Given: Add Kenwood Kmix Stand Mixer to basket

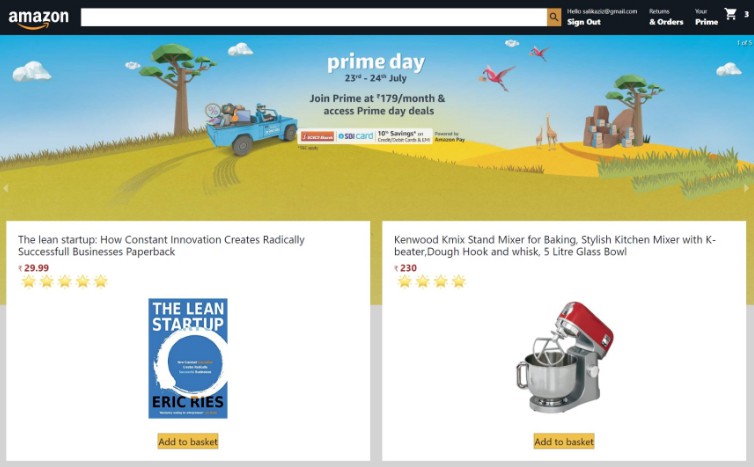Looking at the screenshot, I should pos(564,442).
